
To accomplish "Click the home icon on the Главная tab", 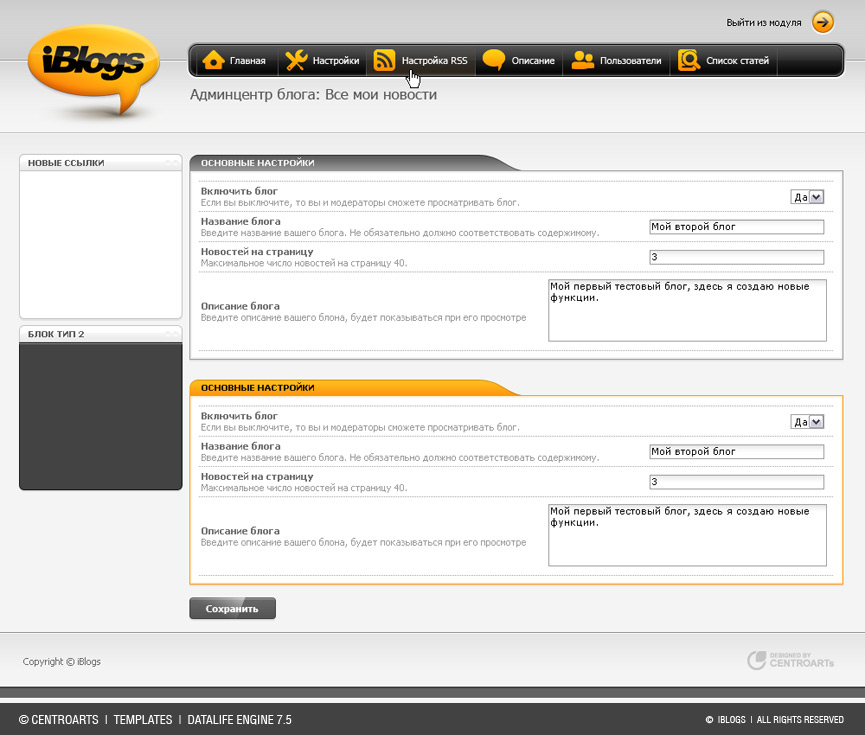I will (212, 60).
